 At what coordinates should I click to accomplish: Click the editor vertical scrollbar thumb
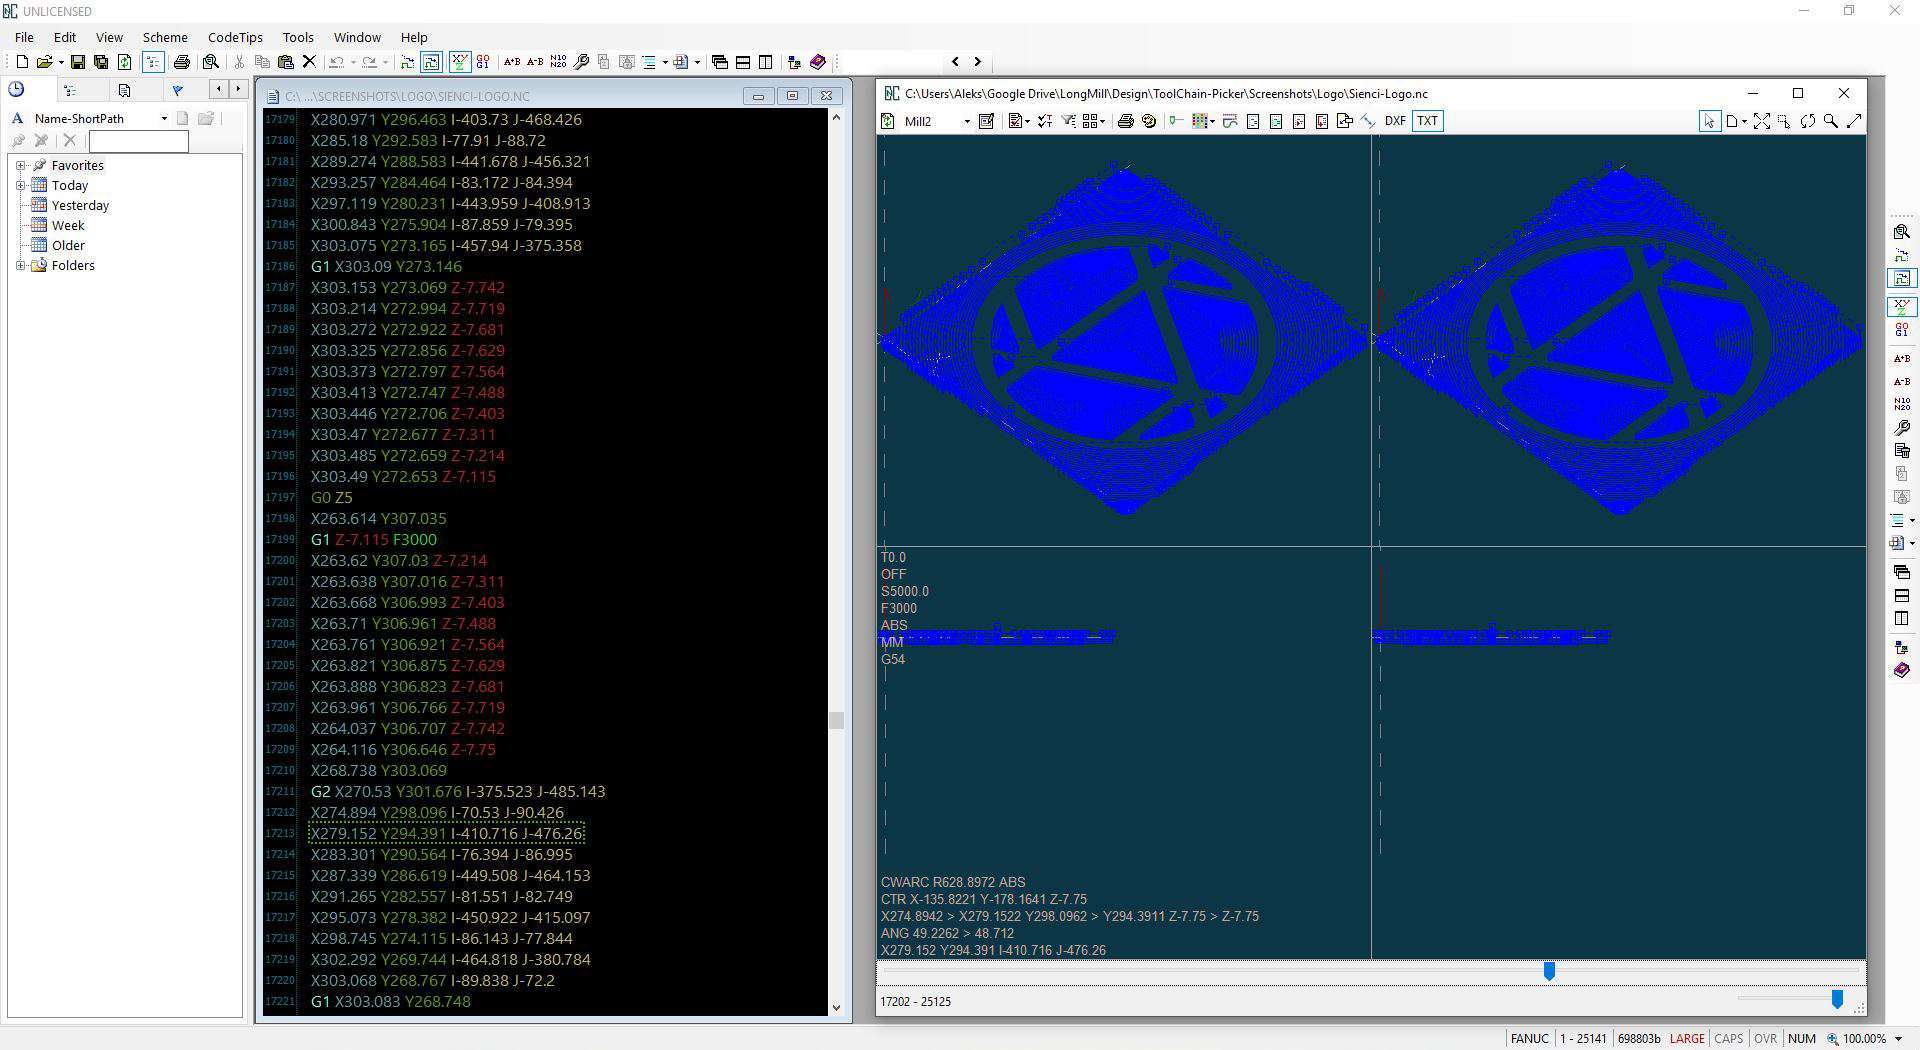point(836,720)
